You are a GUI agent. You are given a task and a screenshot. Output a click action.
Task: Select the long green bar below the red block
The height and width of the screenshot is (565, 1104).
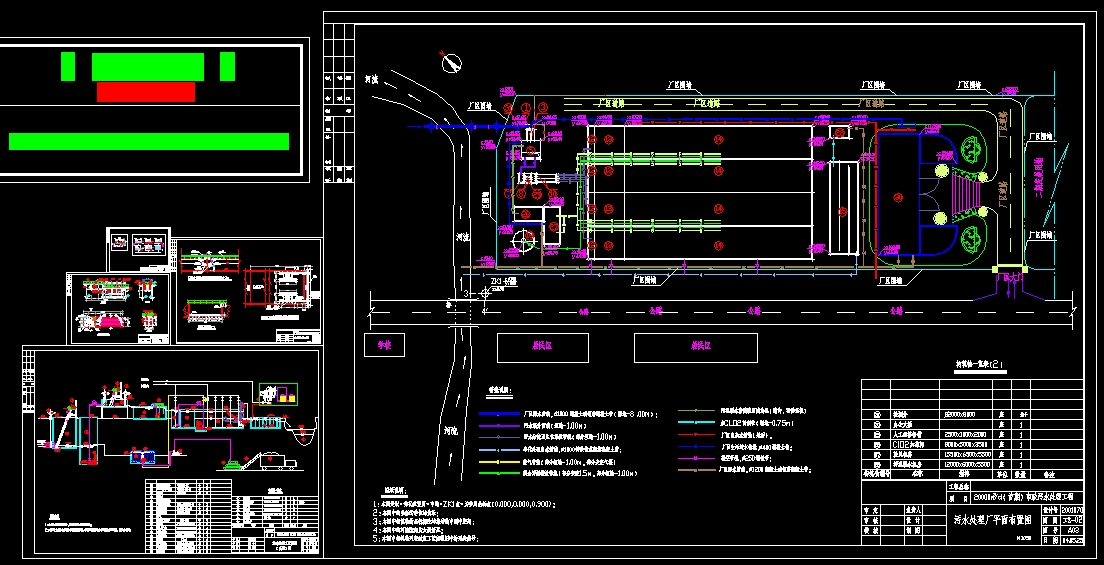pyautogui.click(x=149, y=142)
